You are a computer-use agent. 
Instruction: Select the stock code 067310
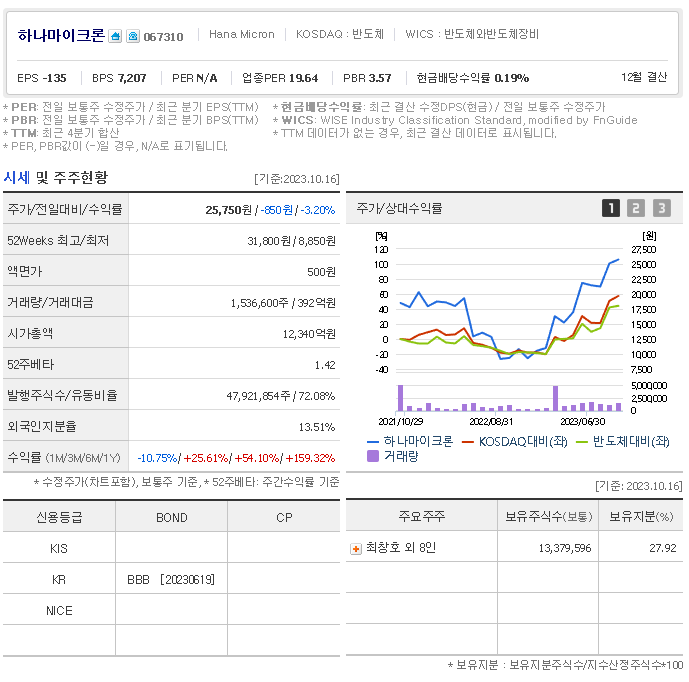pos(163,37)
